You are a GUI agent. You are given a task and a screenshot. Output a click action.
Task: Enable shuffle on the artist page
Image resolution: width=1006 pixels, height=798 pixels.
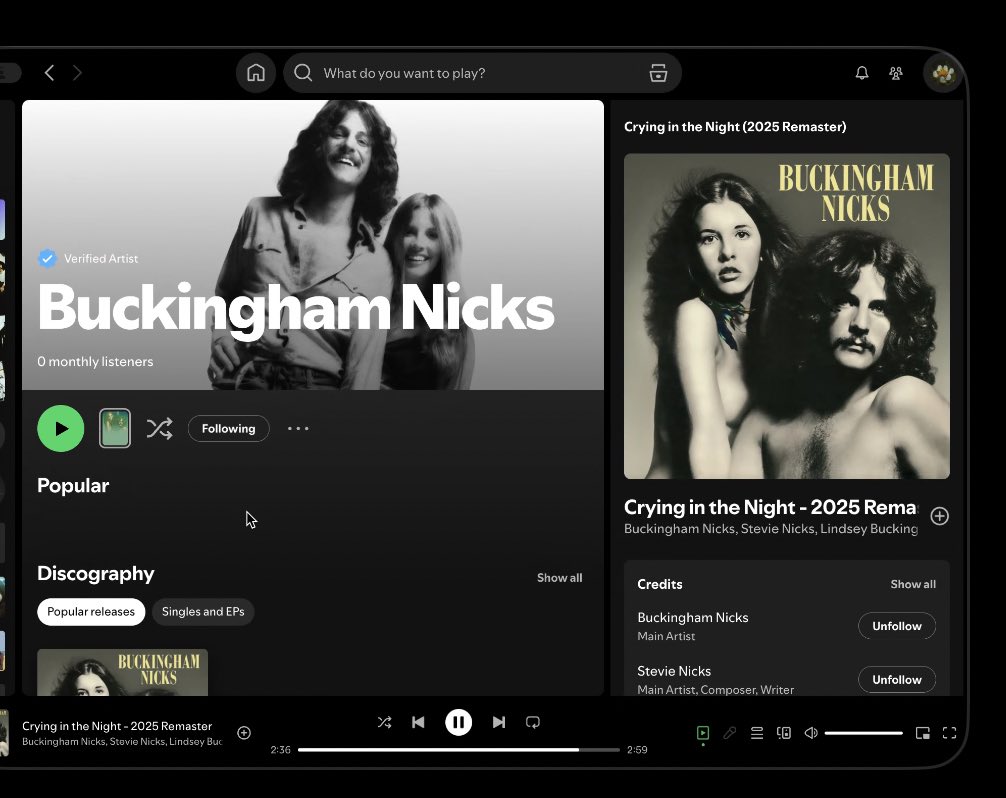coord(159,429)
